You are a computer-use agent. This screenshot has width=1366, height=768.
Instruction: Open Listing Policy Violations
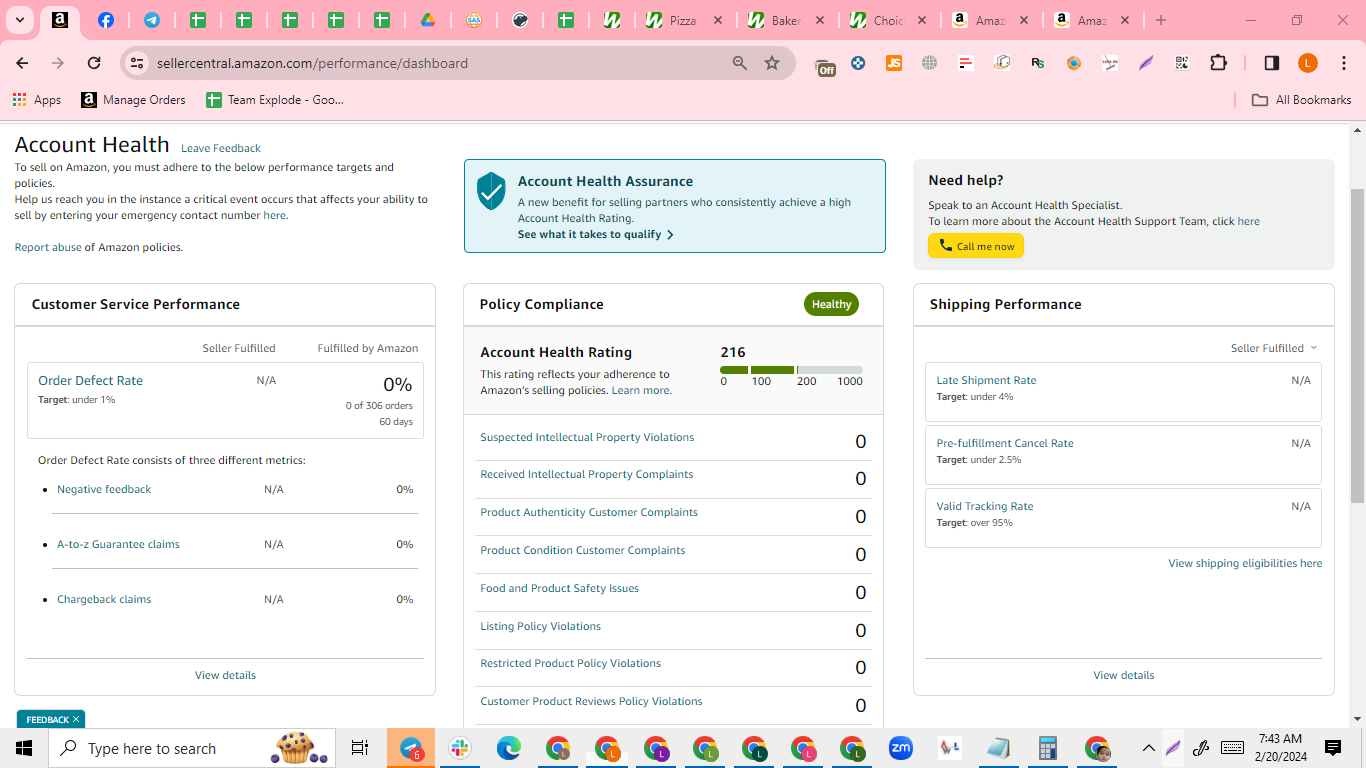pos(540,626)
